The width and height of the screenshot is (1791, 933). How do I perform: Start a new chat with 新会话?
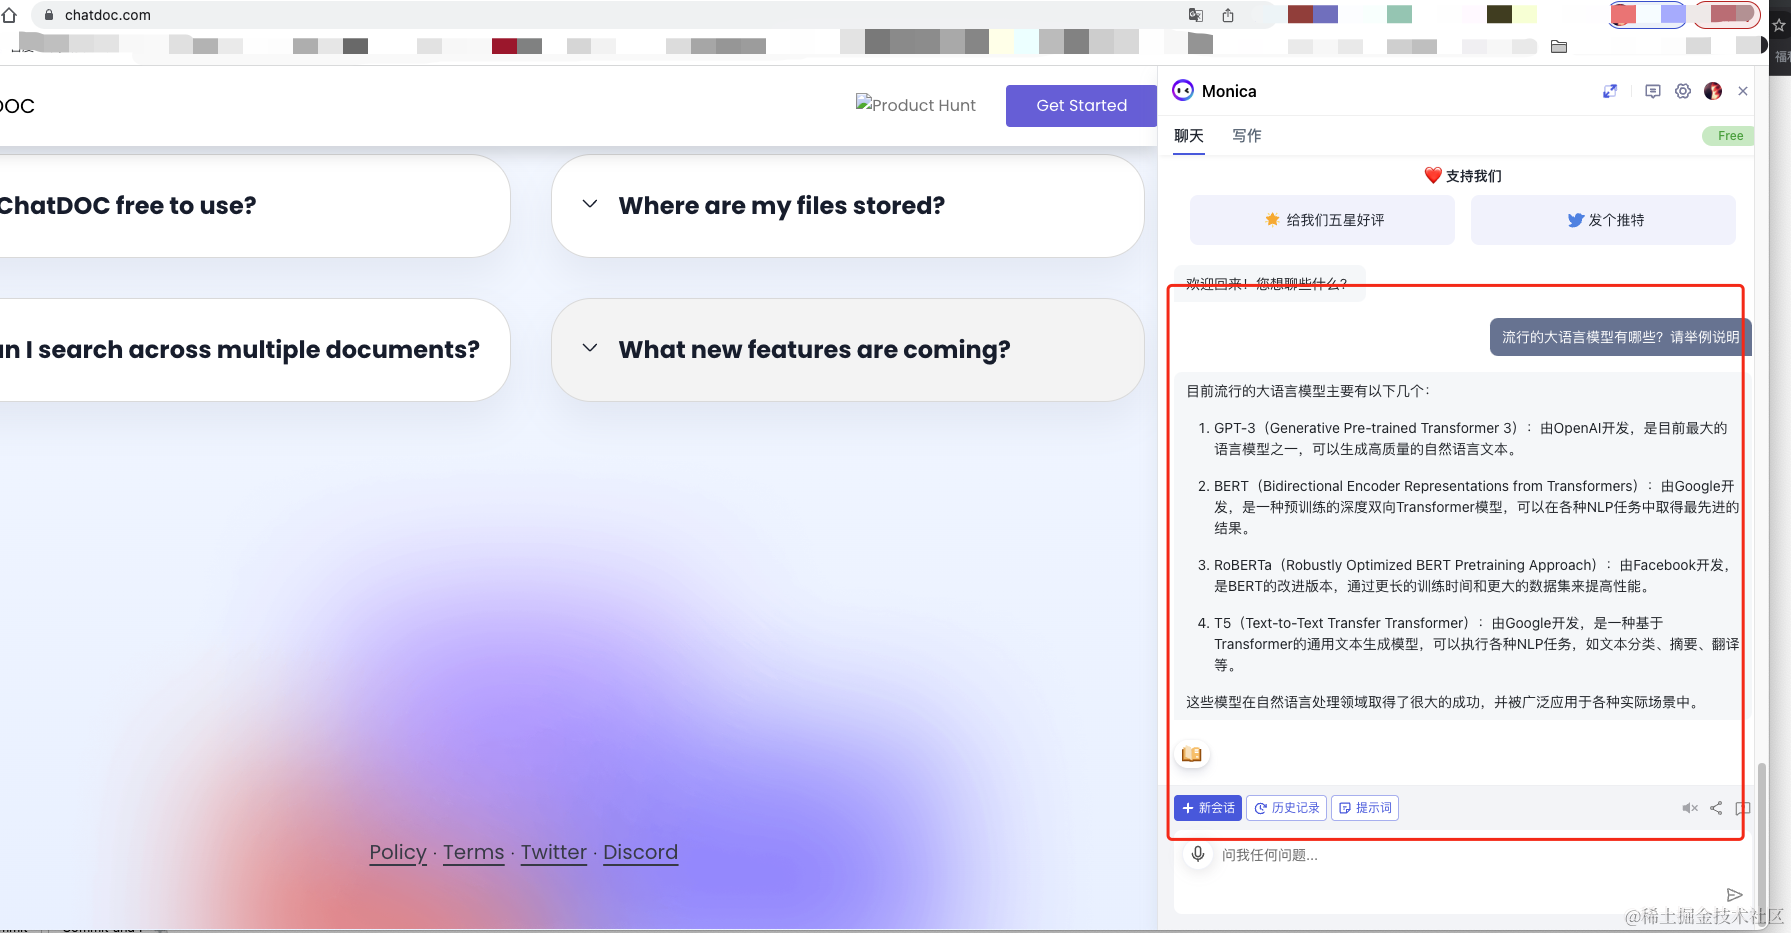pos(1208,808)
